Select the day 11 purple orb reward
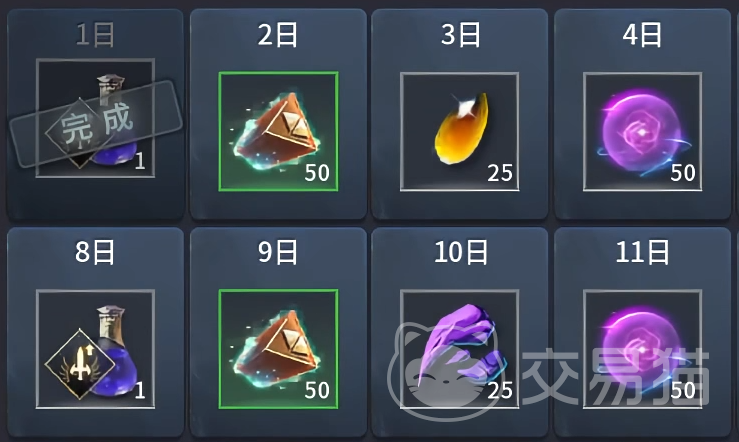Image resolution: width=739 pixels, height=442 pixels. click(x=642, y=349)
